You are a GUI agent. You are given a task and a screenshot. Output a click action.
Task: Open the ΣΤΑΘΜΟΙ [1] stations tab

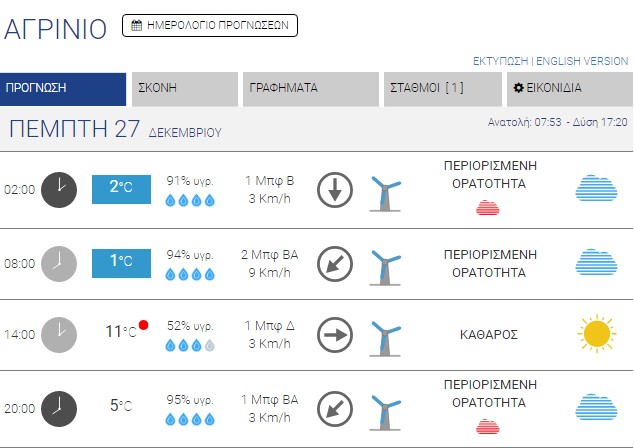pyautogui.click(x=442, y=88)
